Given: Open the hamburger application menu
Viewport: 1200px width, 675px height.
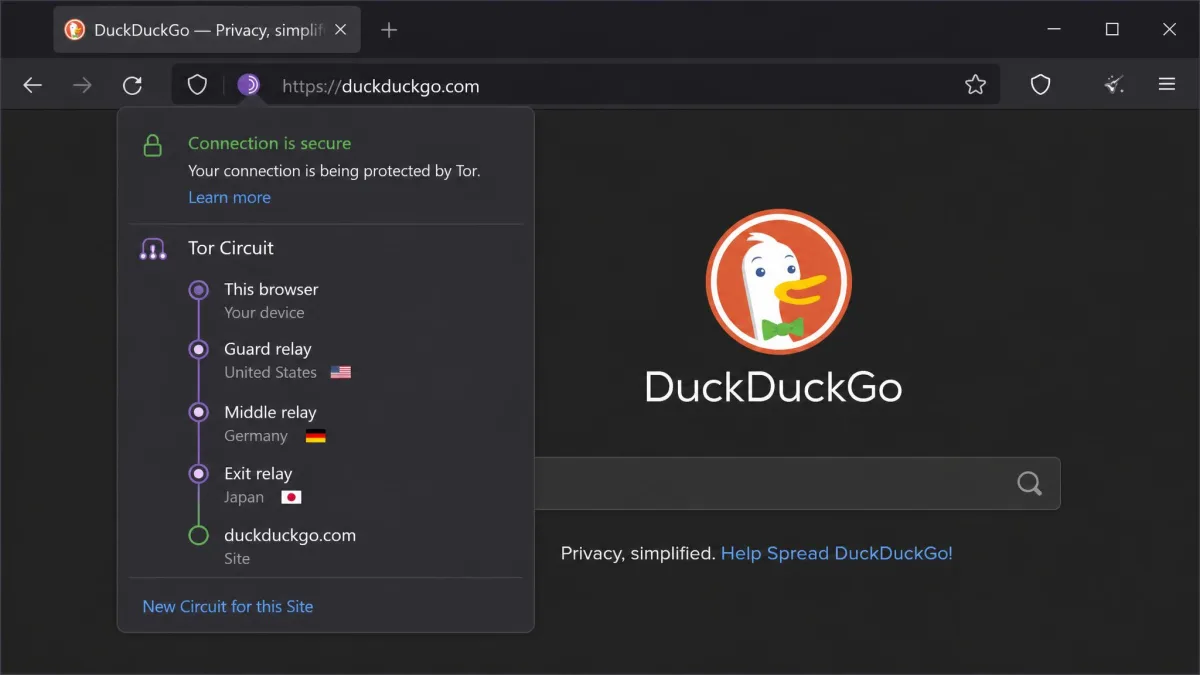Looking at the screenshot, I should [x=1167, y=85].
